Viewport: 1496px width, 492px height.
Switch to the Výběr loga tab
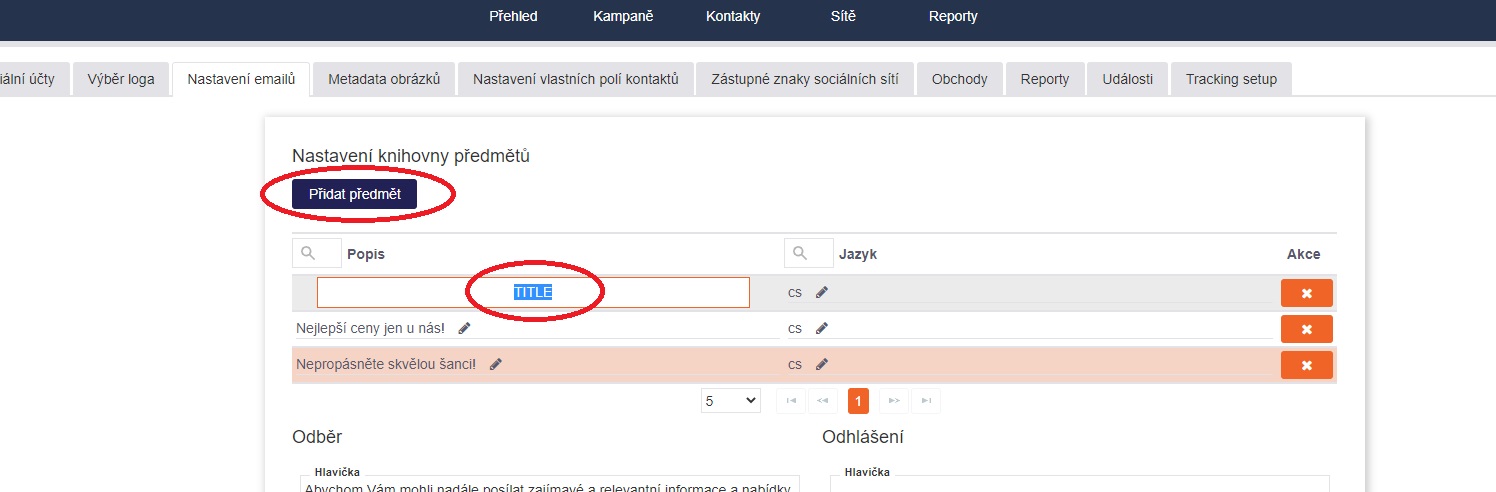121,79
